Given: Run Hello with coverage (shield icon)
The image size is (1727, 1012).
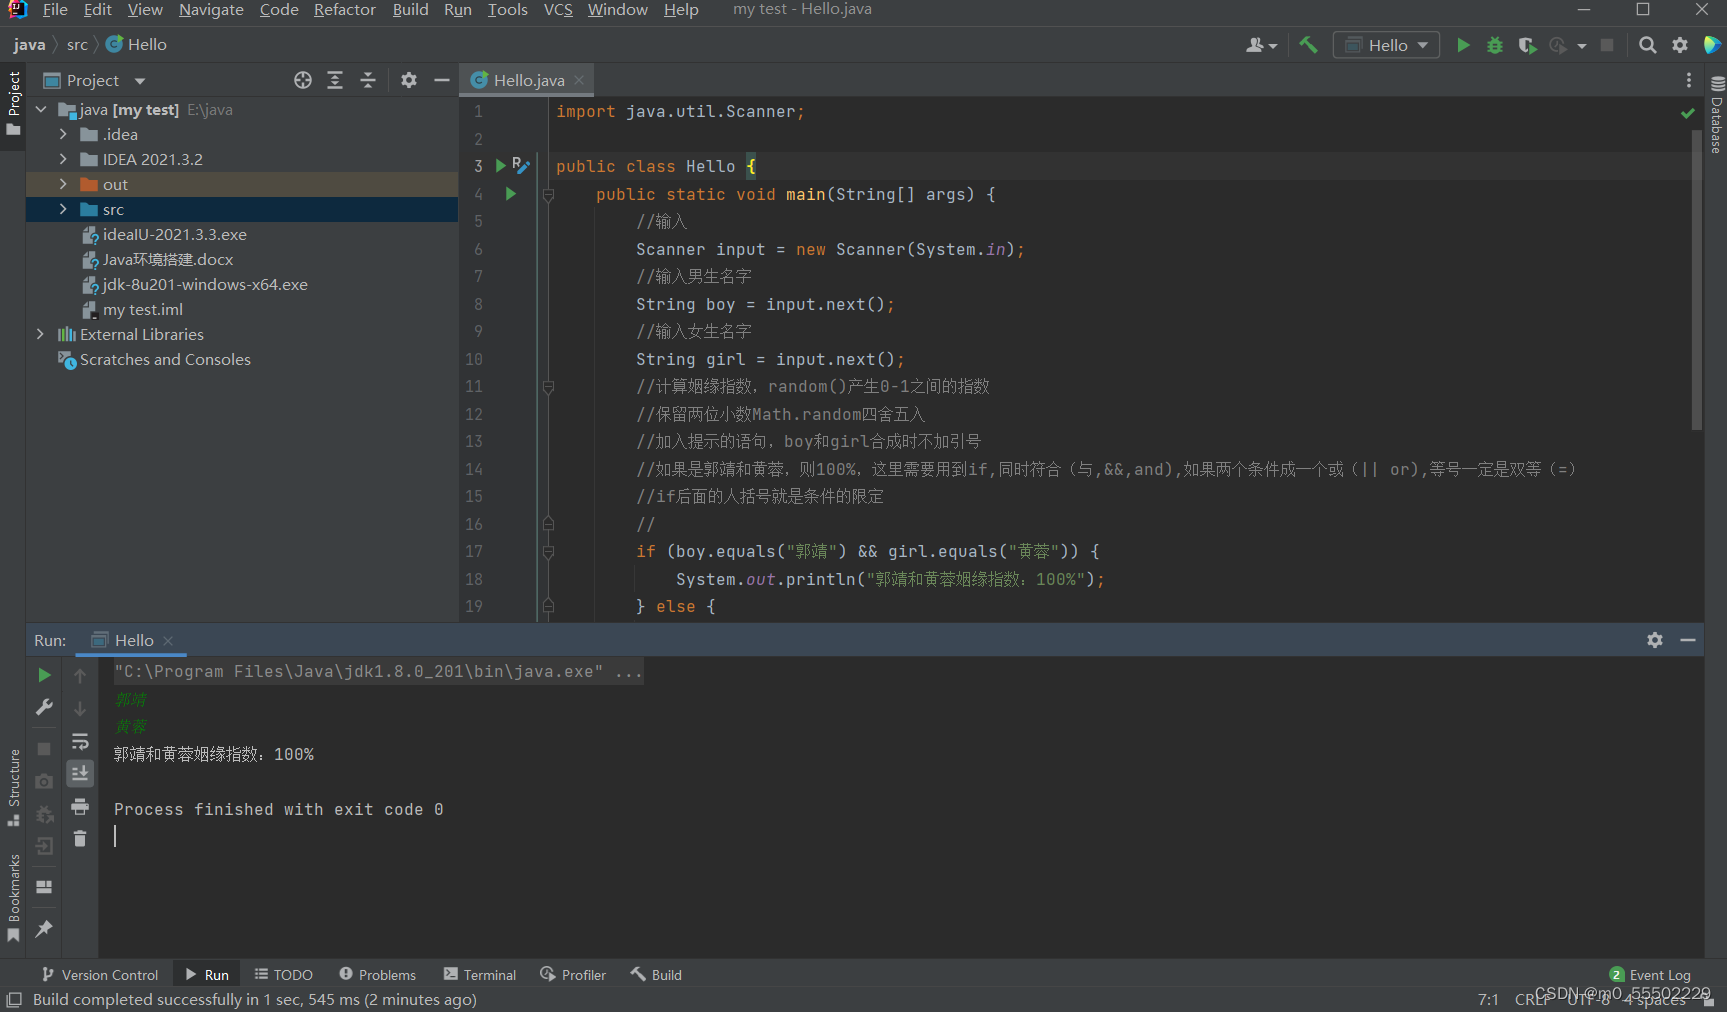Looking at the screenshot, I should point(1527,45).
